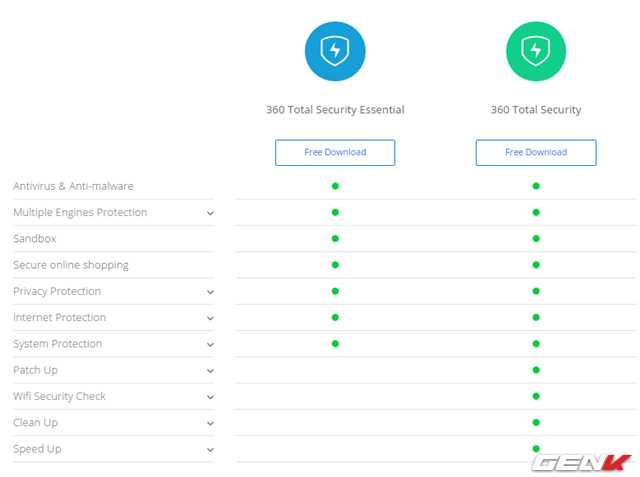Image resolution: width=640 pixels, height=477 pixels.
Task: Expand the Multiple Engines Protection row
Action: pos(210,213)
